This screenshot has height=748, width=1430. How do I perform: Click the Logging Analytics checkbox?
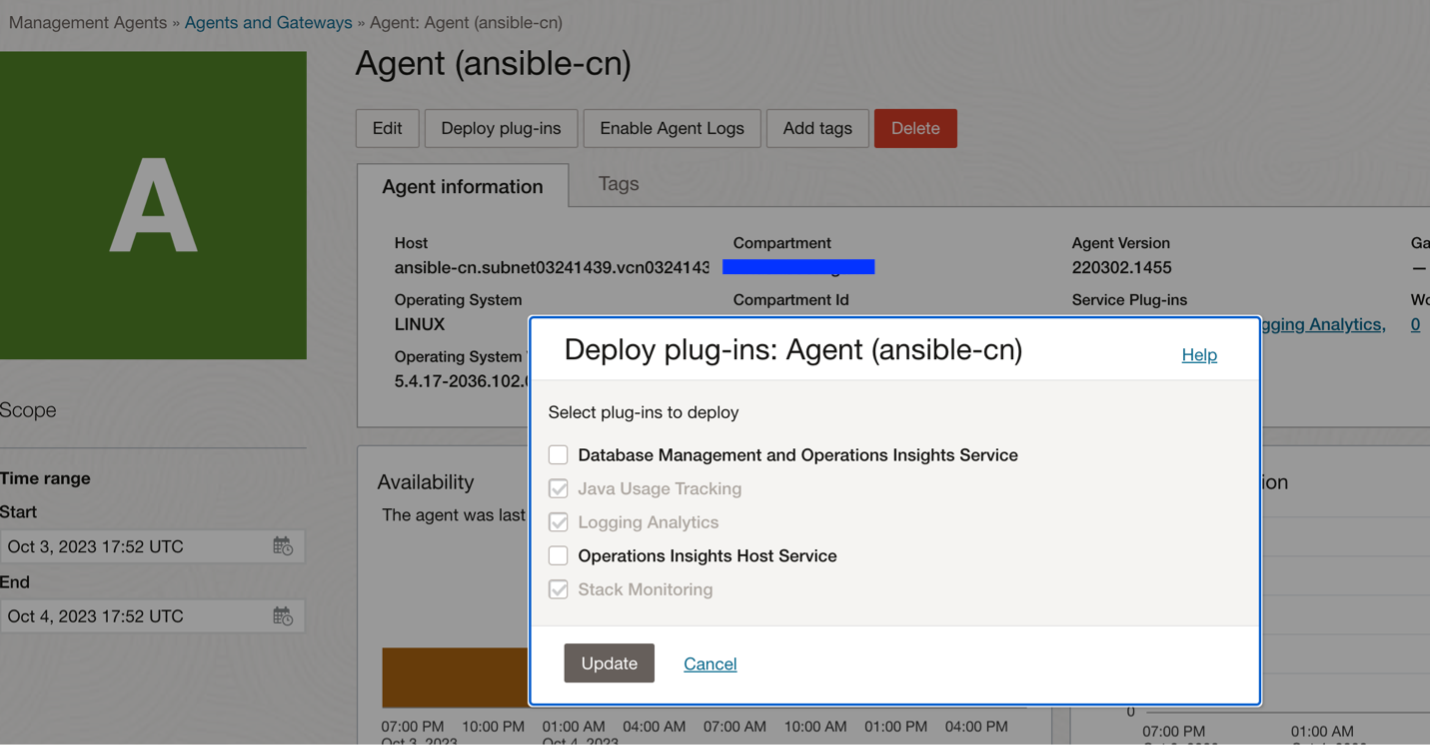click(558, 522)
